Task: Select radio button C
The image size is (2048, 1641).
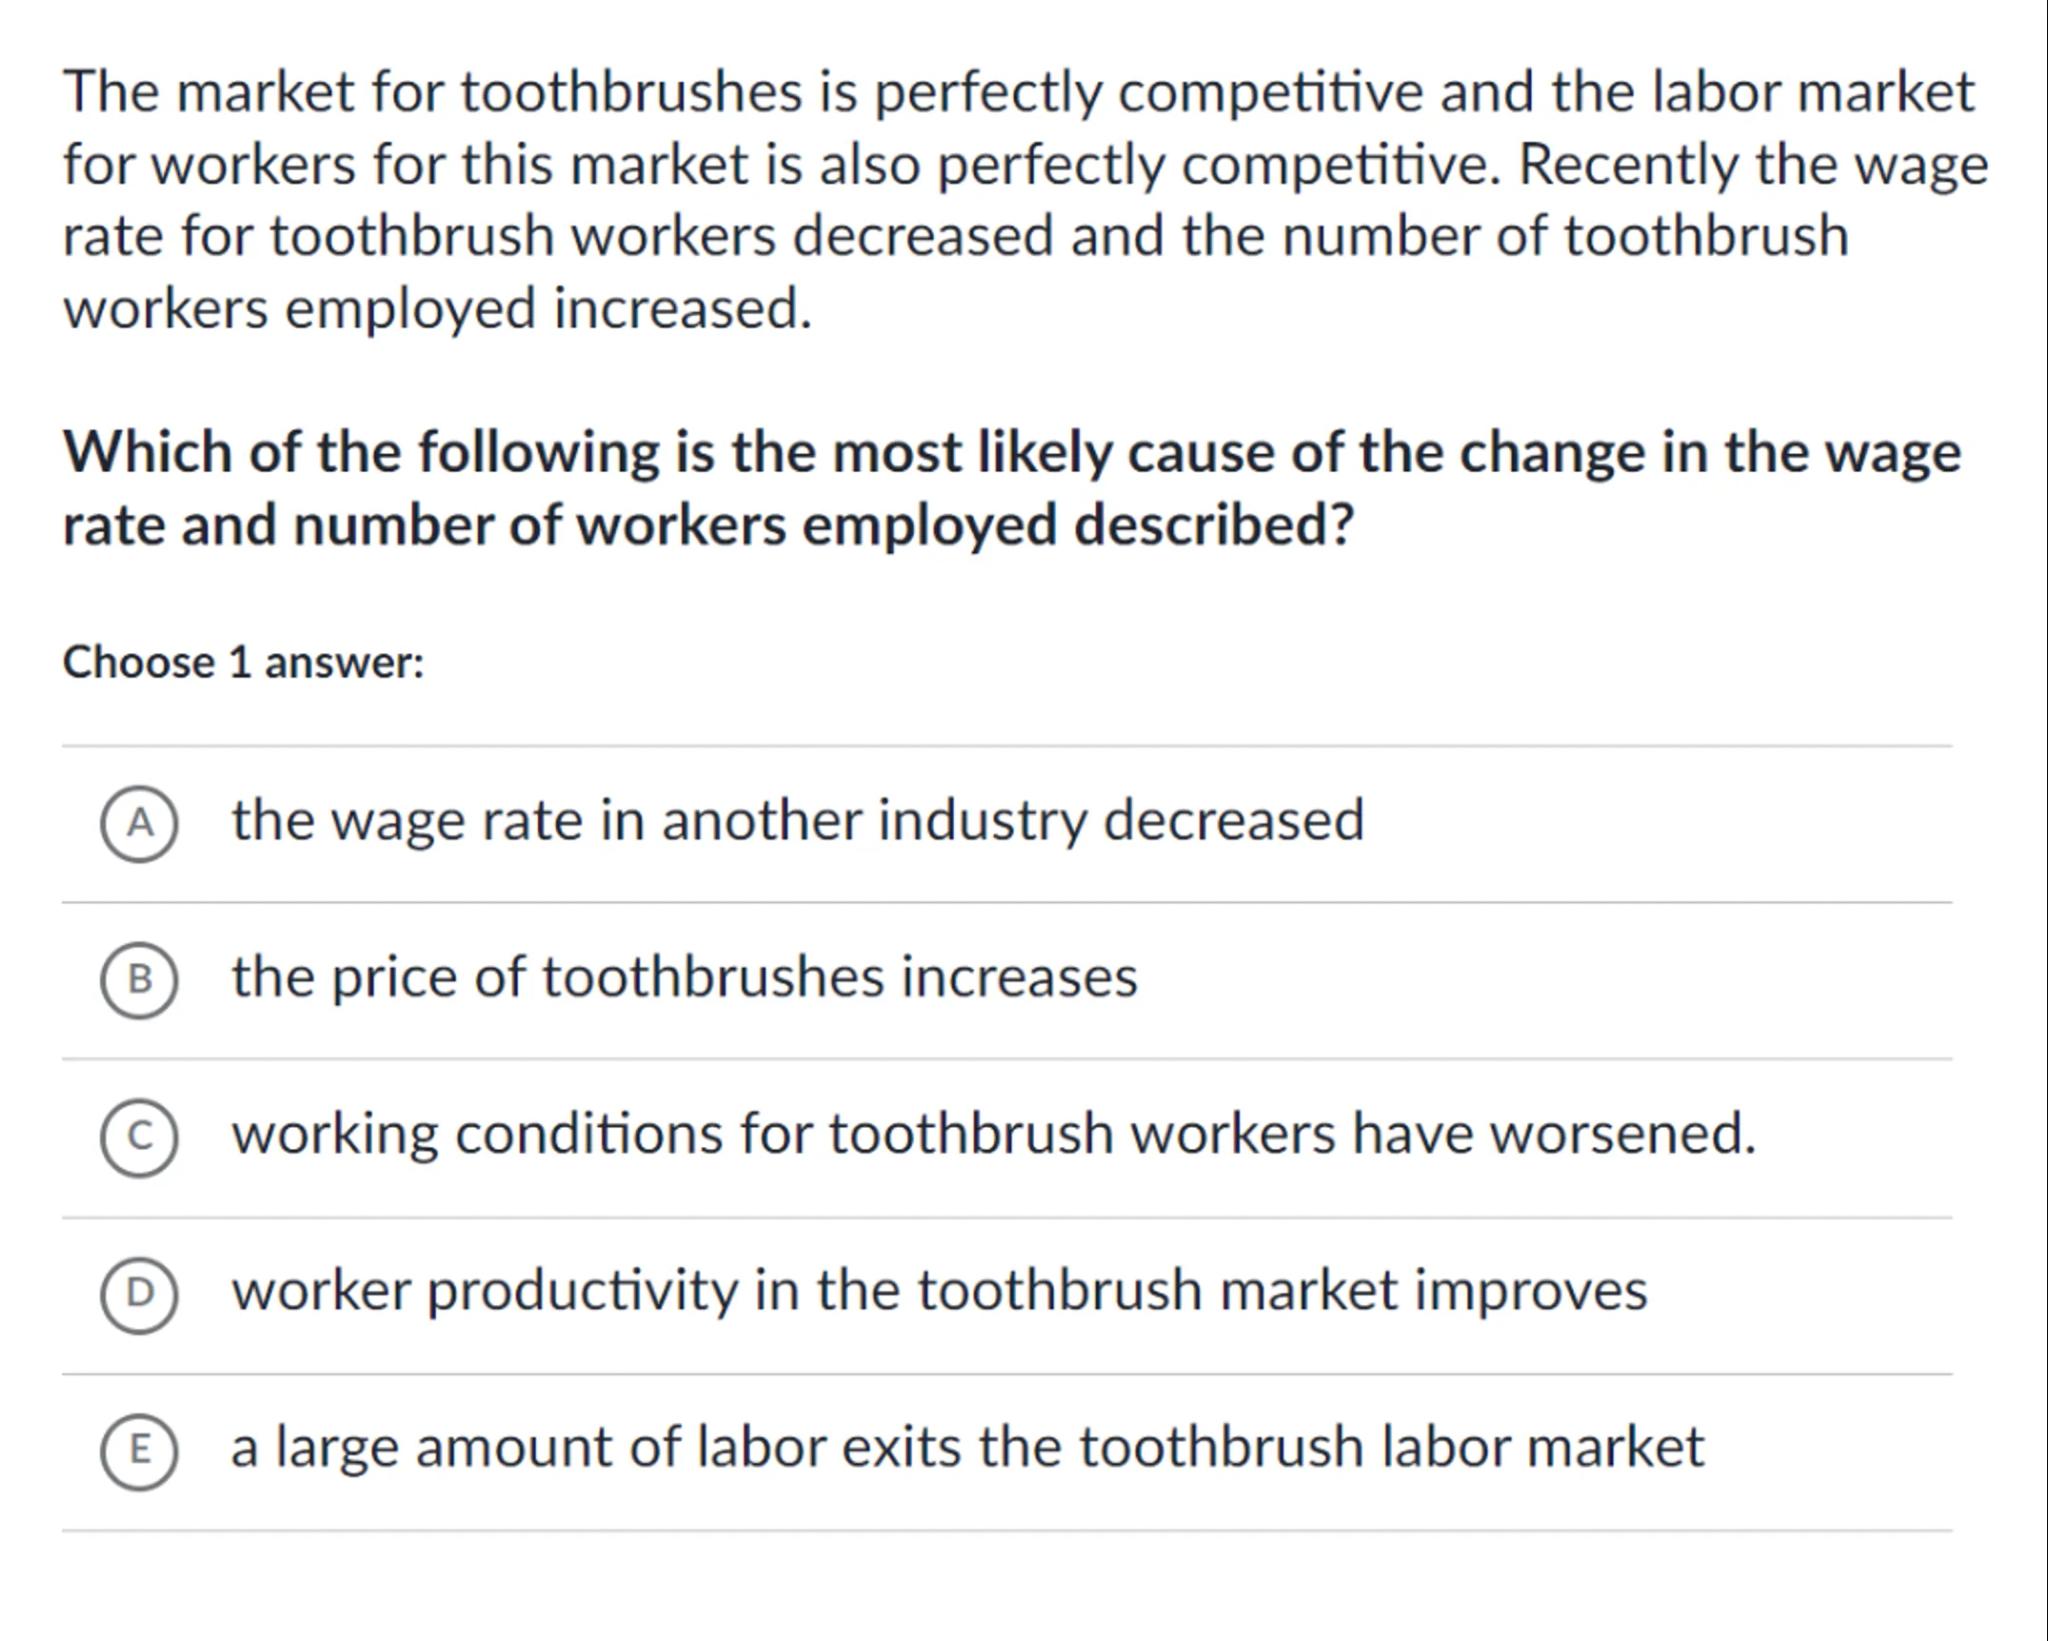Action: 140,1137
